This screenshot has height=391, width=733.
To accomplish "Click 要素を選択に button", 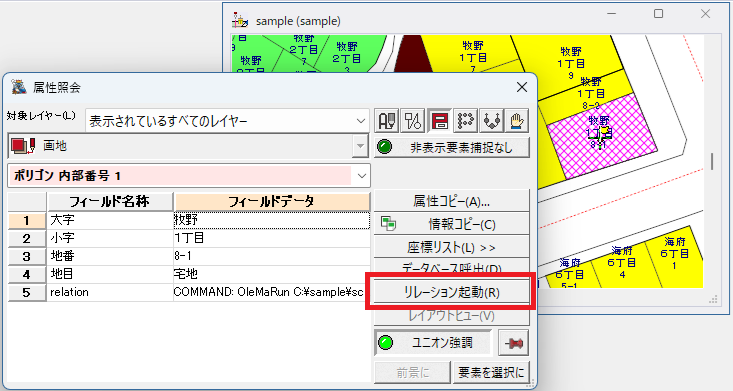I will pos(491,372).
